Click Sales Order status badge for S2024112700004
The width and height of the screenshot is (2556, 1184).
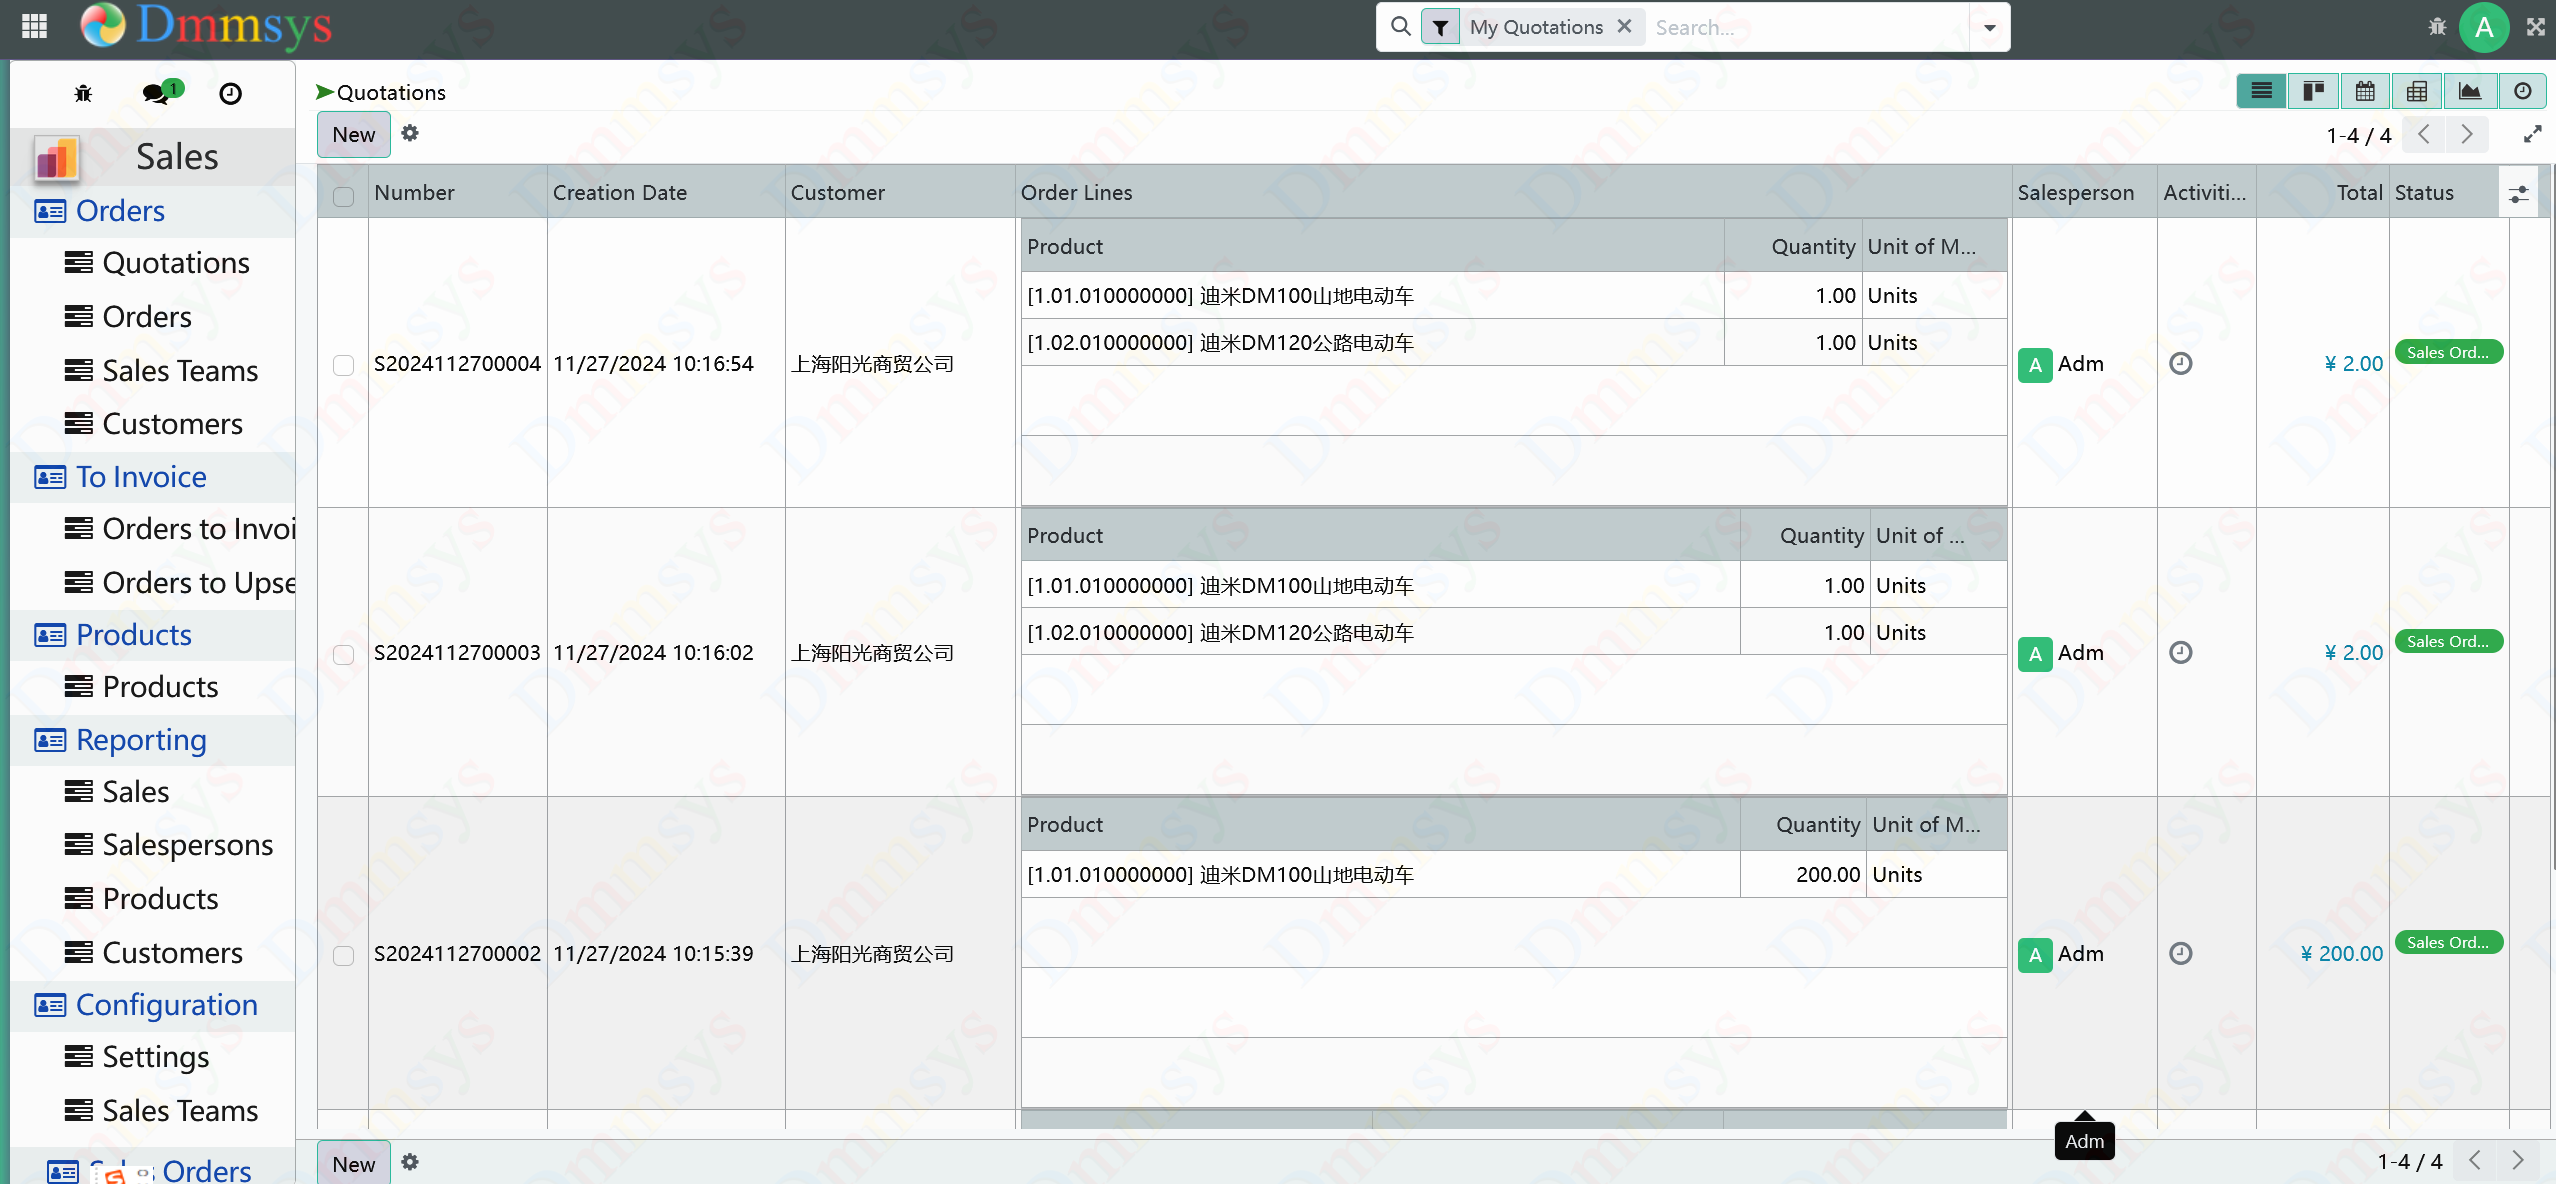(2448, 352)
